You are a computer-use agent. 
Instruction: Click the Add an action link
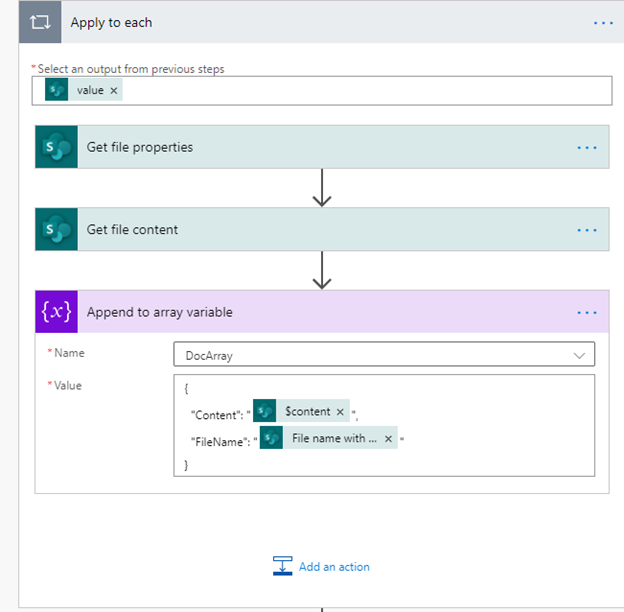coord(334,567)
